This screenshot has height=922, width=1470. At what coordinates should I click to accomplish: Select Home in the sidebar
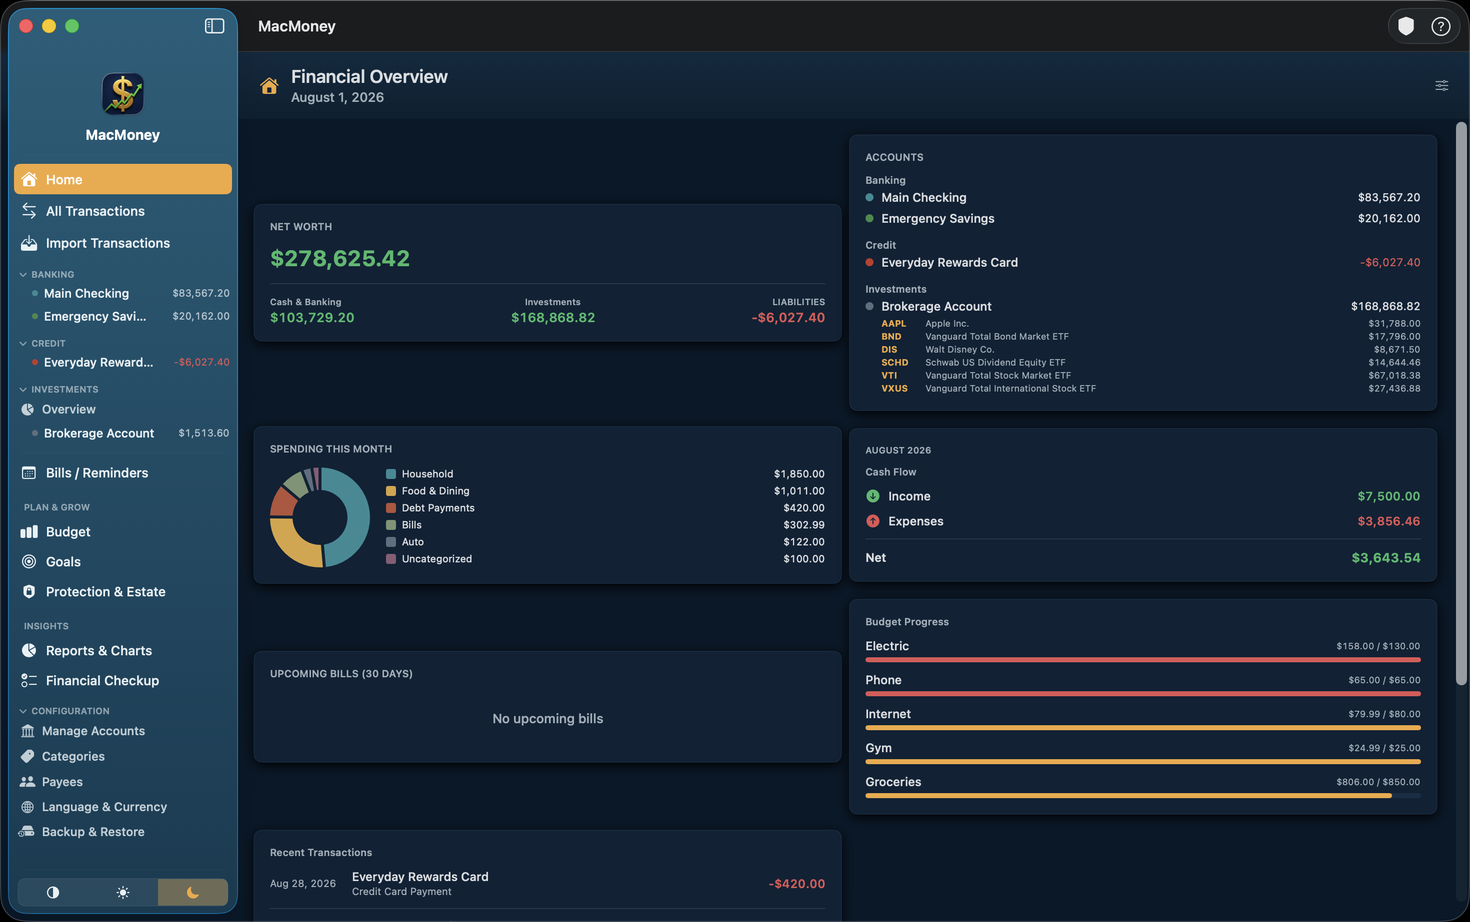(x=123, y=179)
